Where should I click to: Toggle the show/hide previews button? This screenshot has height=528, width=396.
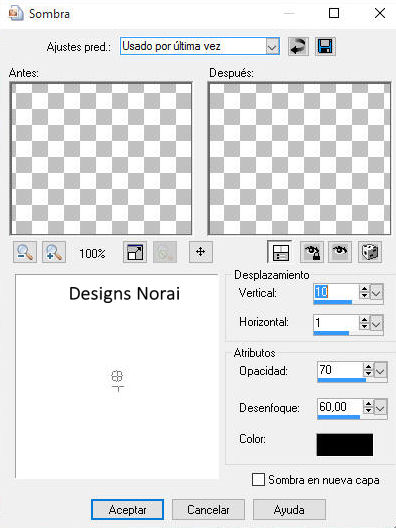pos(279,252)
